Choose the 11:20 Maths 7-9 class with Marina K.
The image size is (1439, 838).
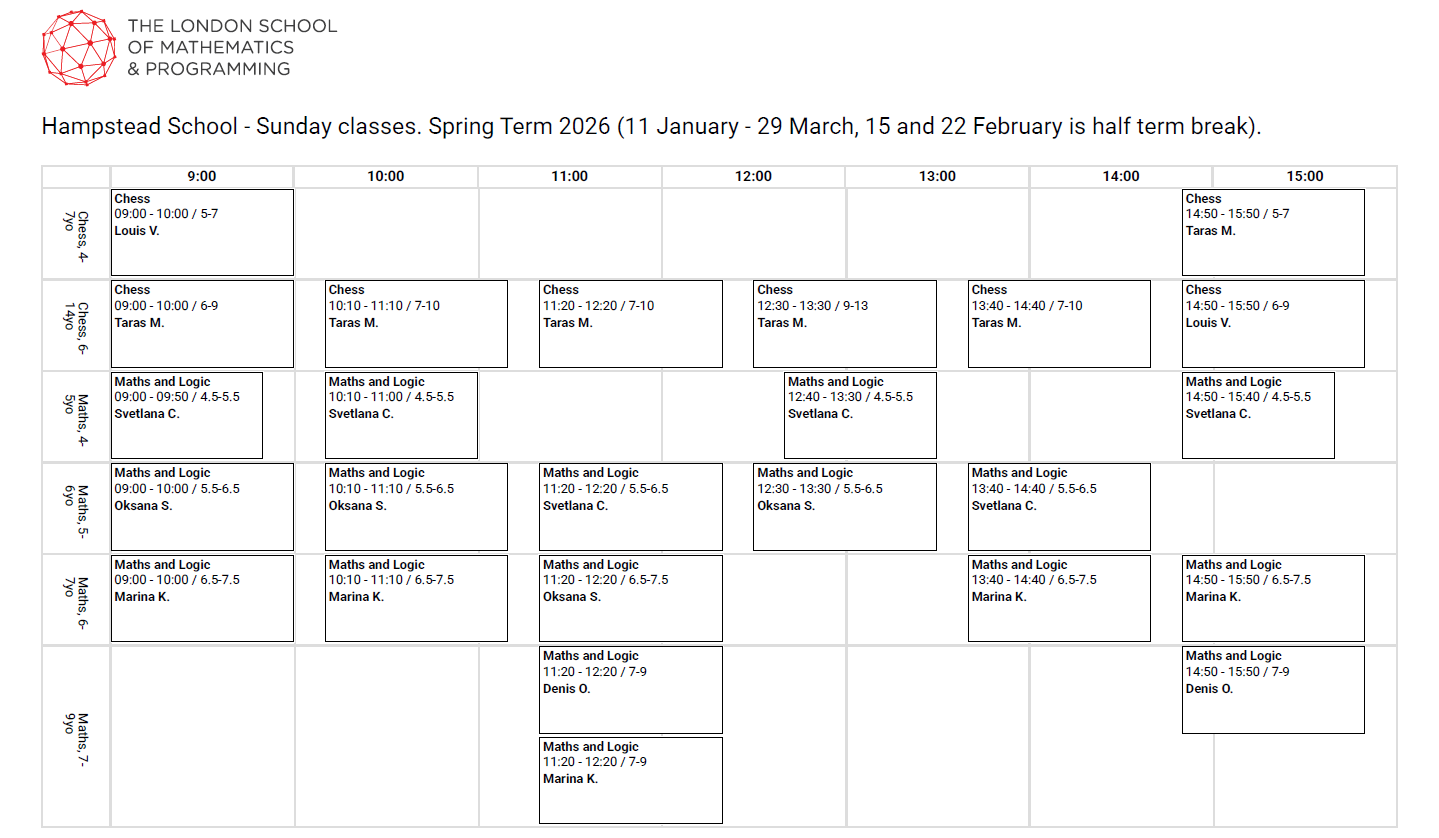click(630, 780)
